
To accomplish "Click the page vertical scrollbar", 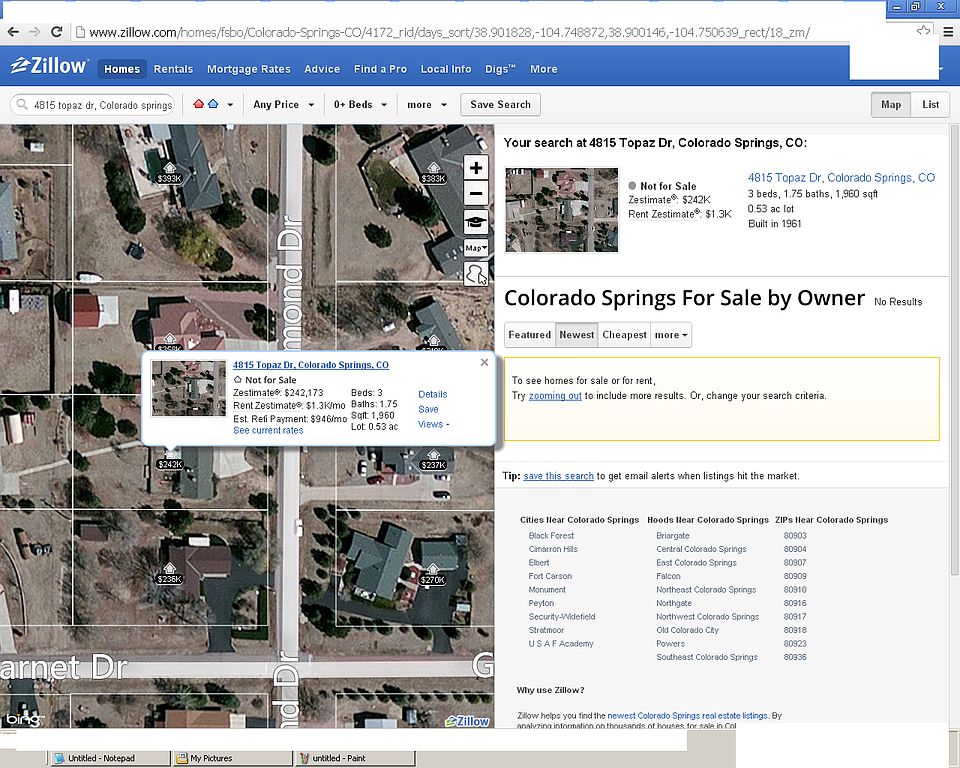I will pyautogui.click(x=954, y=349).
